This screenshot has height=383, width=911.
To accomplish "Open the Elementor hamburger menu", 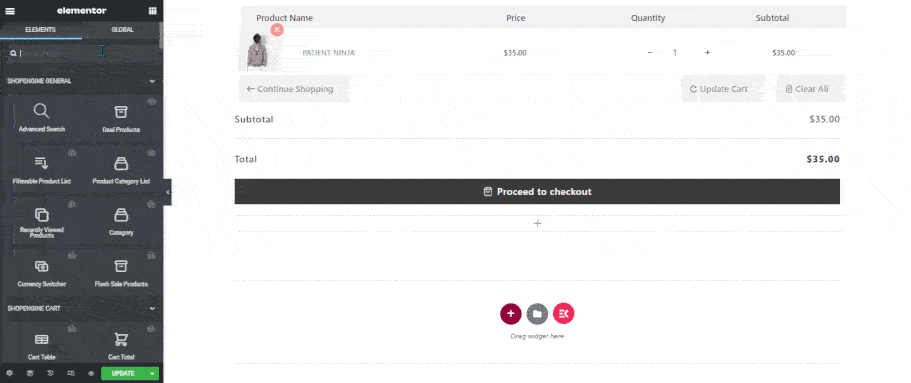I will point(10,10).
